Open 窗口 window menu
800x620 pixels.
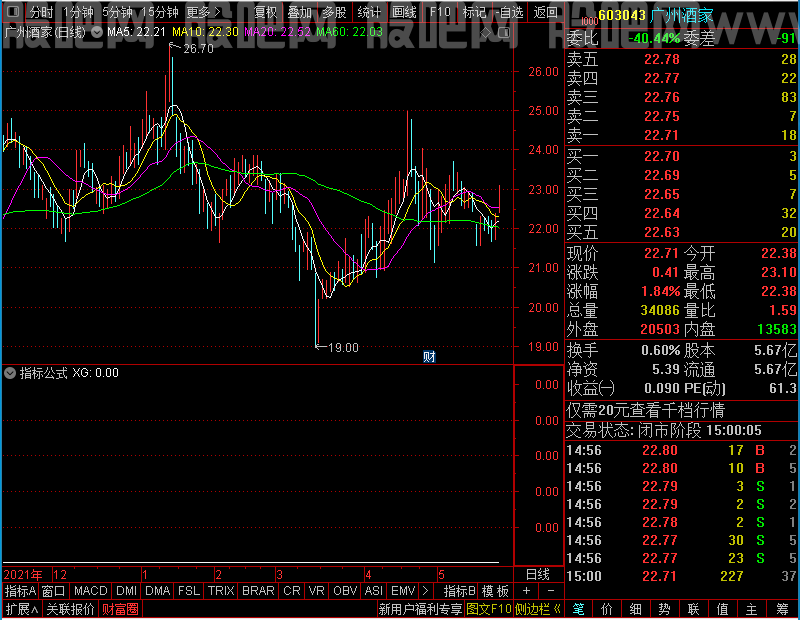(54, 591)
